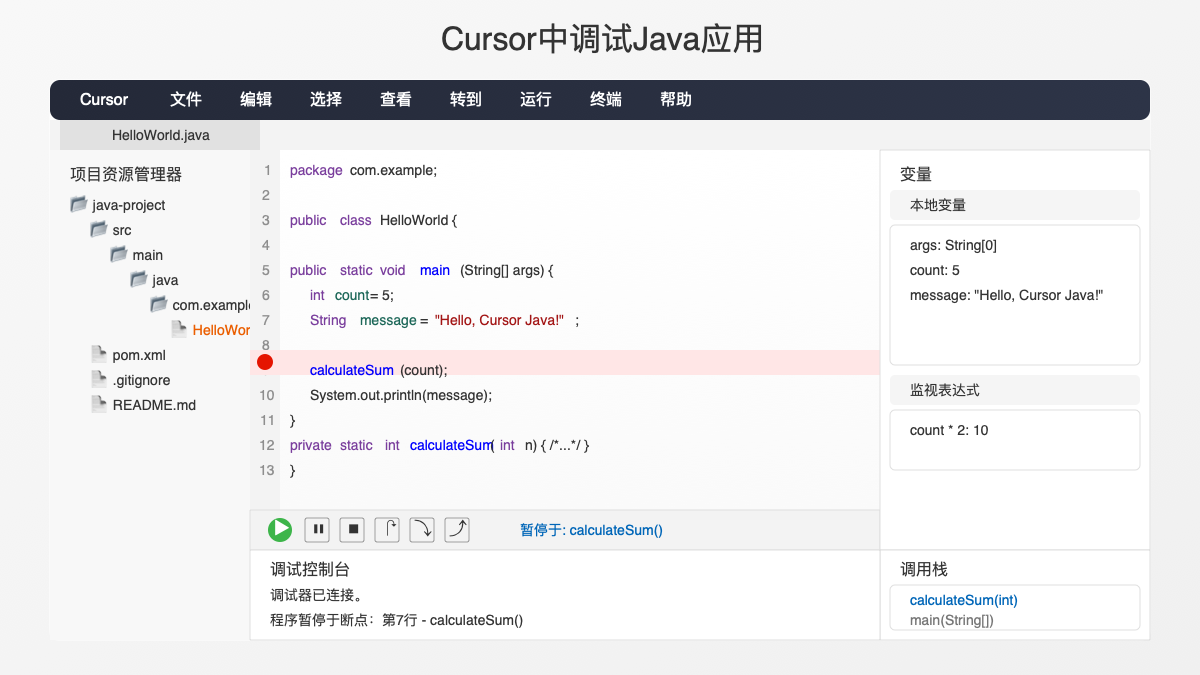This screenshot has width=1200, height=675.
Task: Open the 文件 menu
Action: (186, 100)
